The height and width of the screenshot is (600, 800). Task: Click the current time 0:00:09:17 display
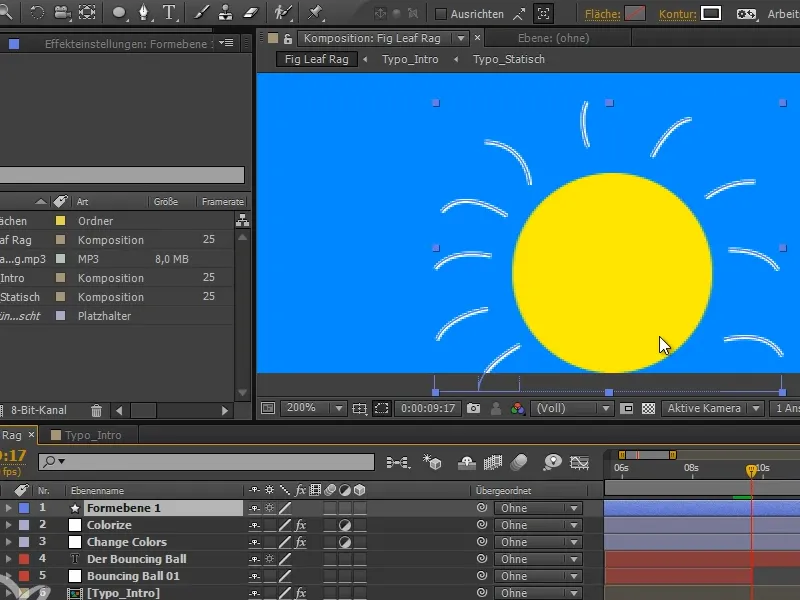click(x=428, y=408)
